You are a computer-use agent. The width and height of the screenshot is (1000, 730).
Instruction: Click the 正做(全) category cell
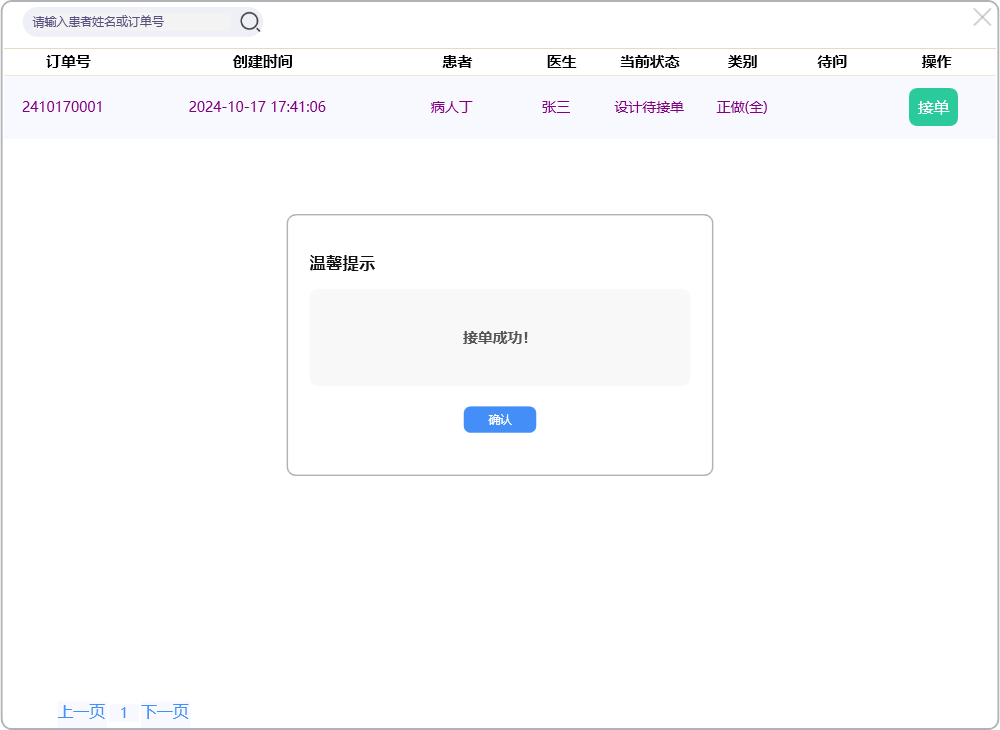click(x=742, y=107)
